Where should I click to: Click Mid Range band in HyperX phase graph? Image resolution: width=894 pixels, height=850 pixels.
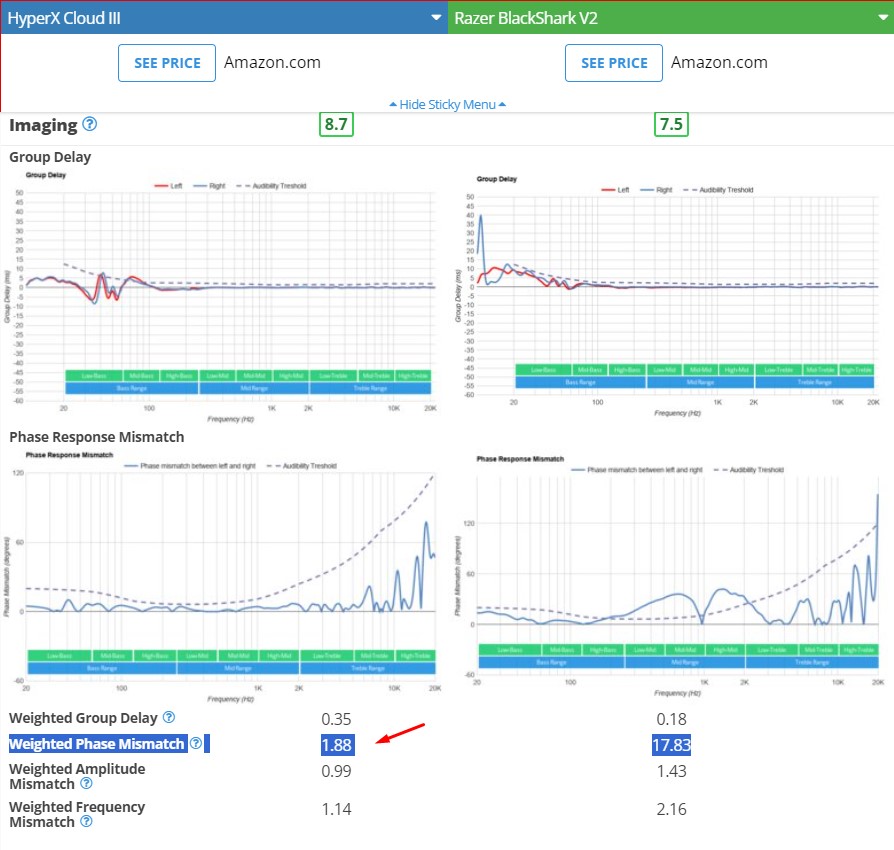(238, 668)
